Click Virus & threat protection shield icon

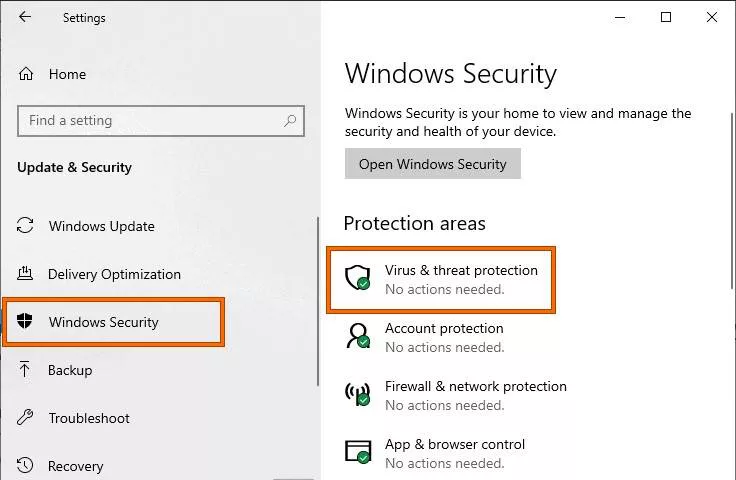(x=357, y=278)
